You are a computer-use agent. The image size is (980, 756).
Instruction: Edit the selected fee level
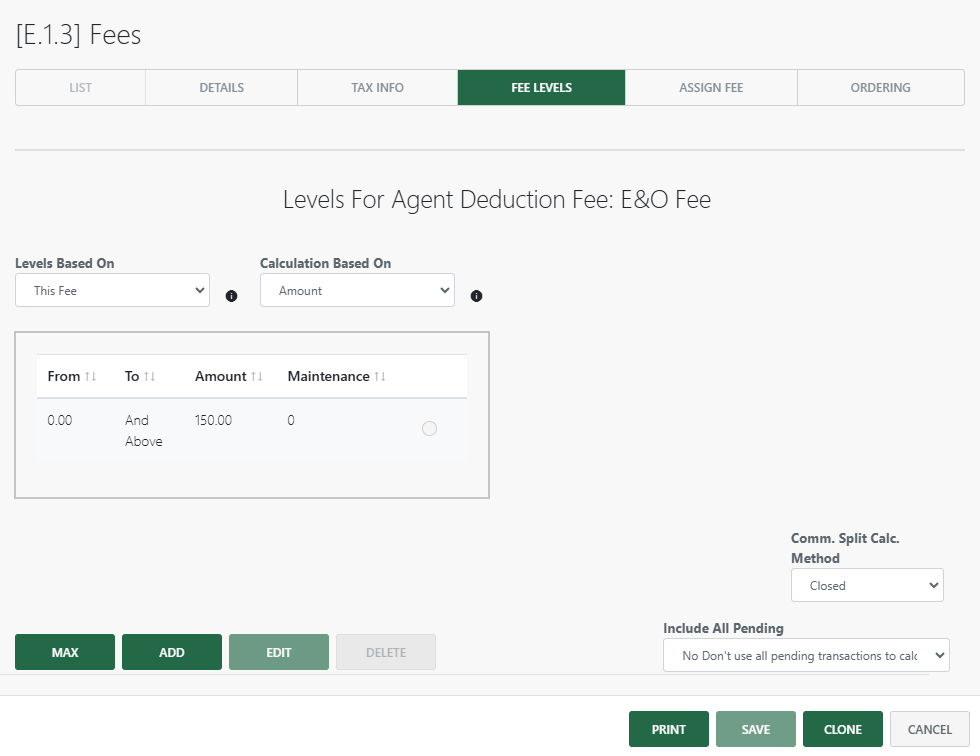tap(278, 651)
